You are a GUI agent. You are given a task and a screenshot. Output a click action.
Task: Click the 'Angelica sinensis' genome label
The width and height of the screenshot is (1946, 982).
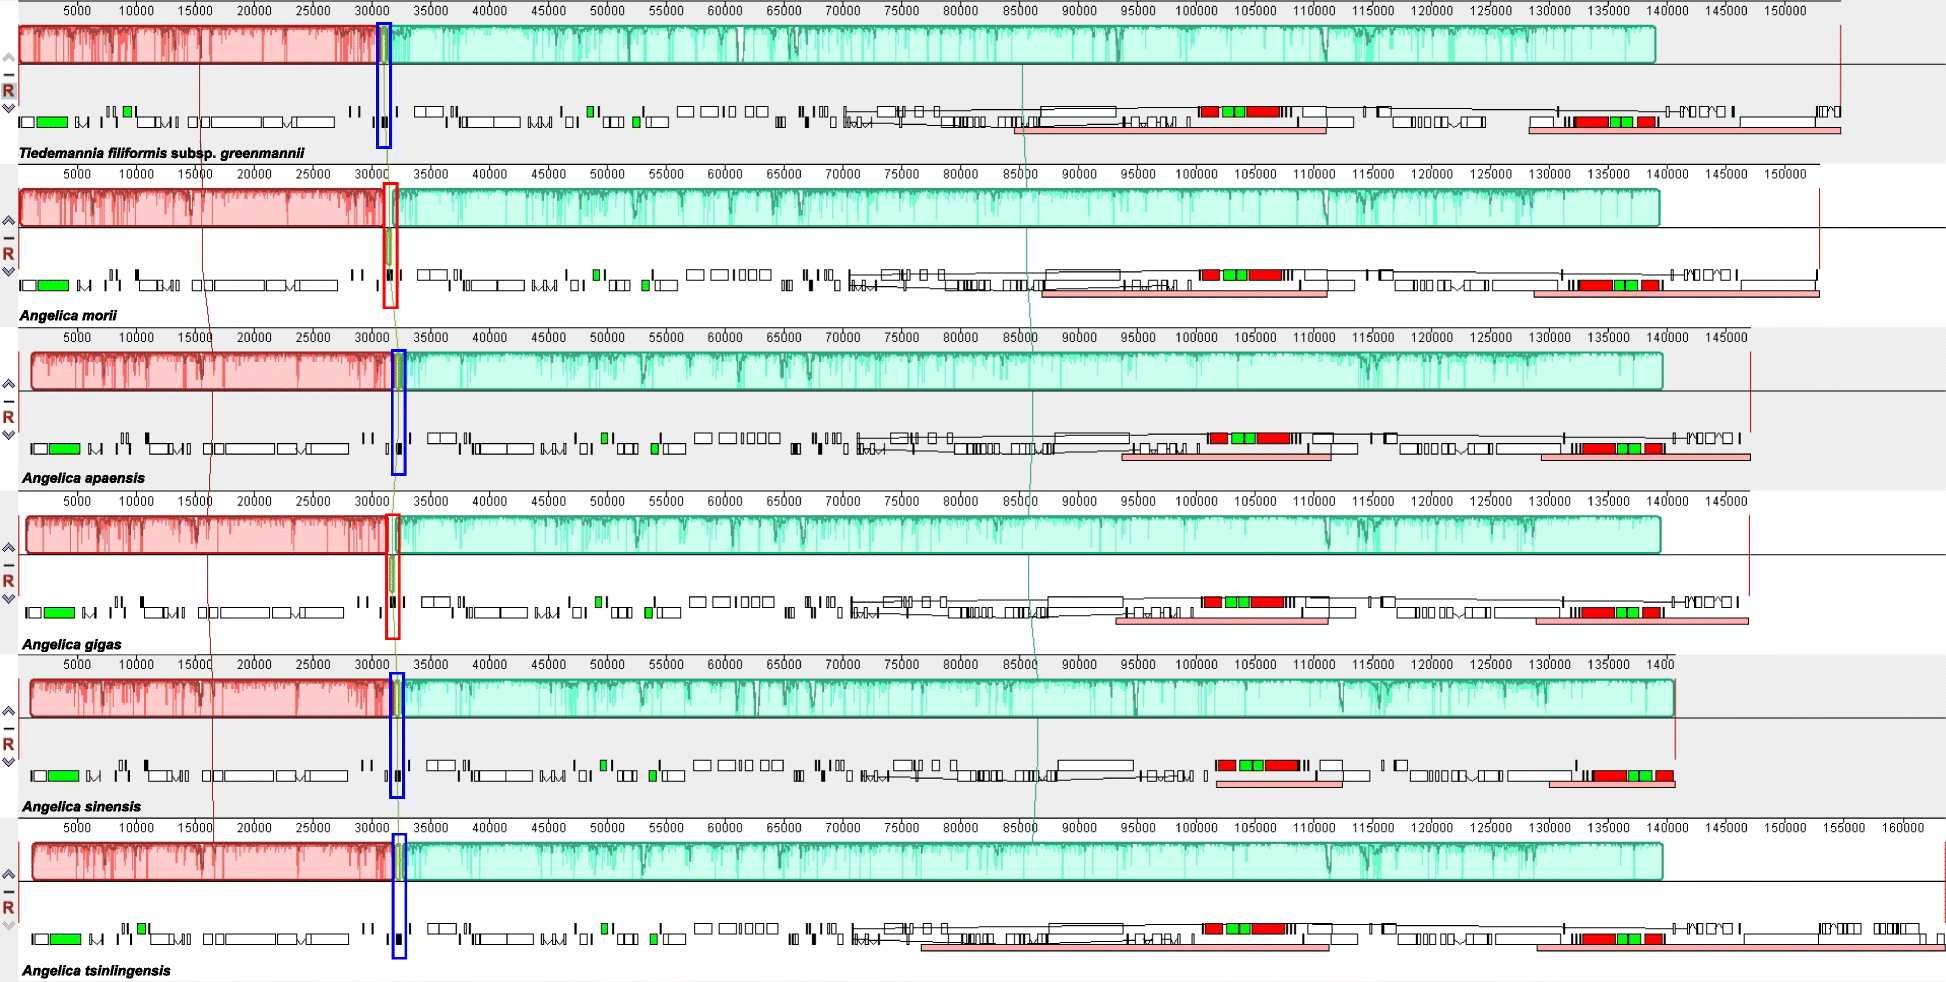[x=81, y=806]
